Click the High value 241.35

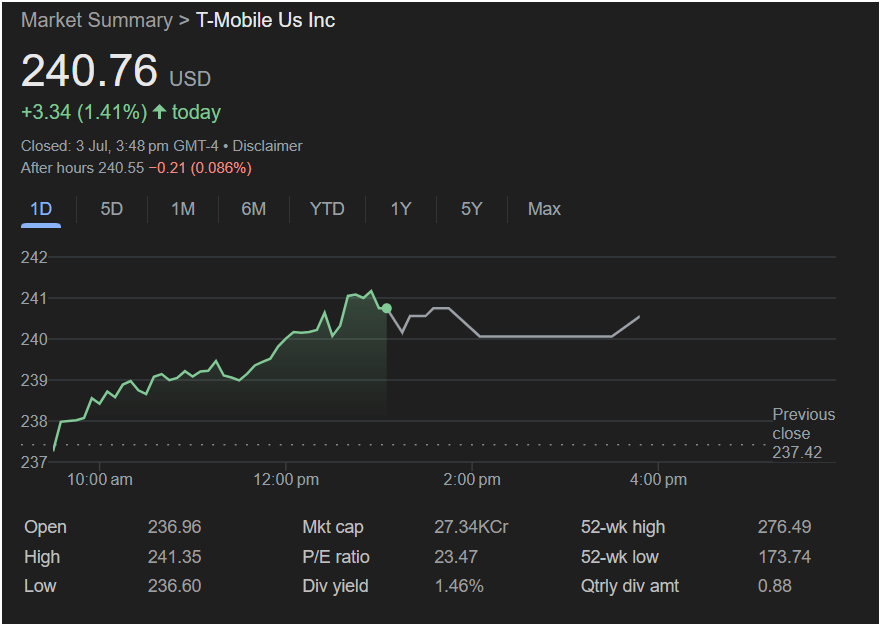pyautogui.click(x=174, y=557)
